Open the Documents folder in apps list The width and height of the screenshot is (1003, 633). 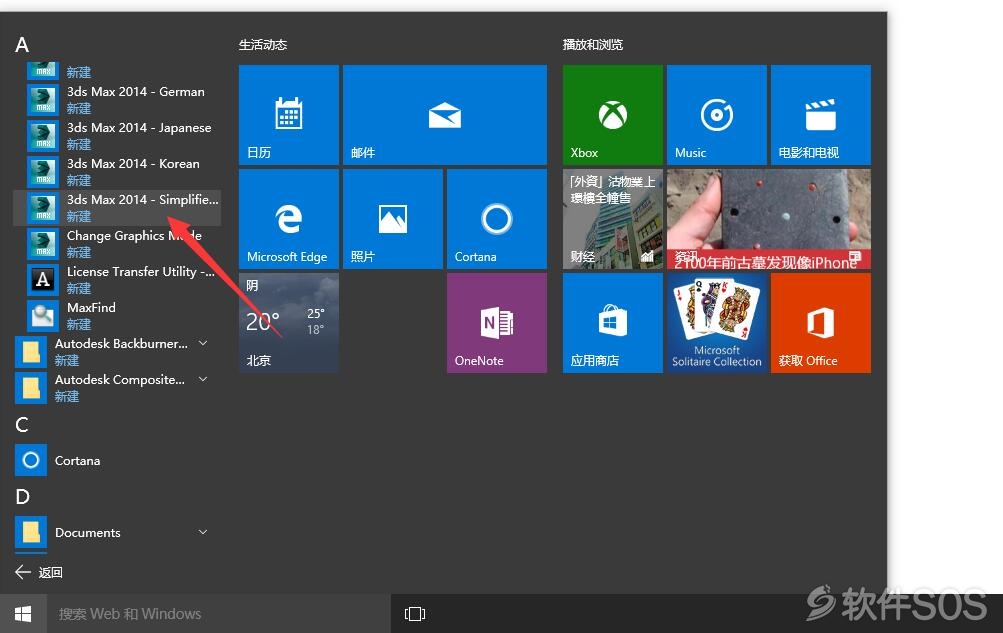pyautogui.click(x=117, y=533)
